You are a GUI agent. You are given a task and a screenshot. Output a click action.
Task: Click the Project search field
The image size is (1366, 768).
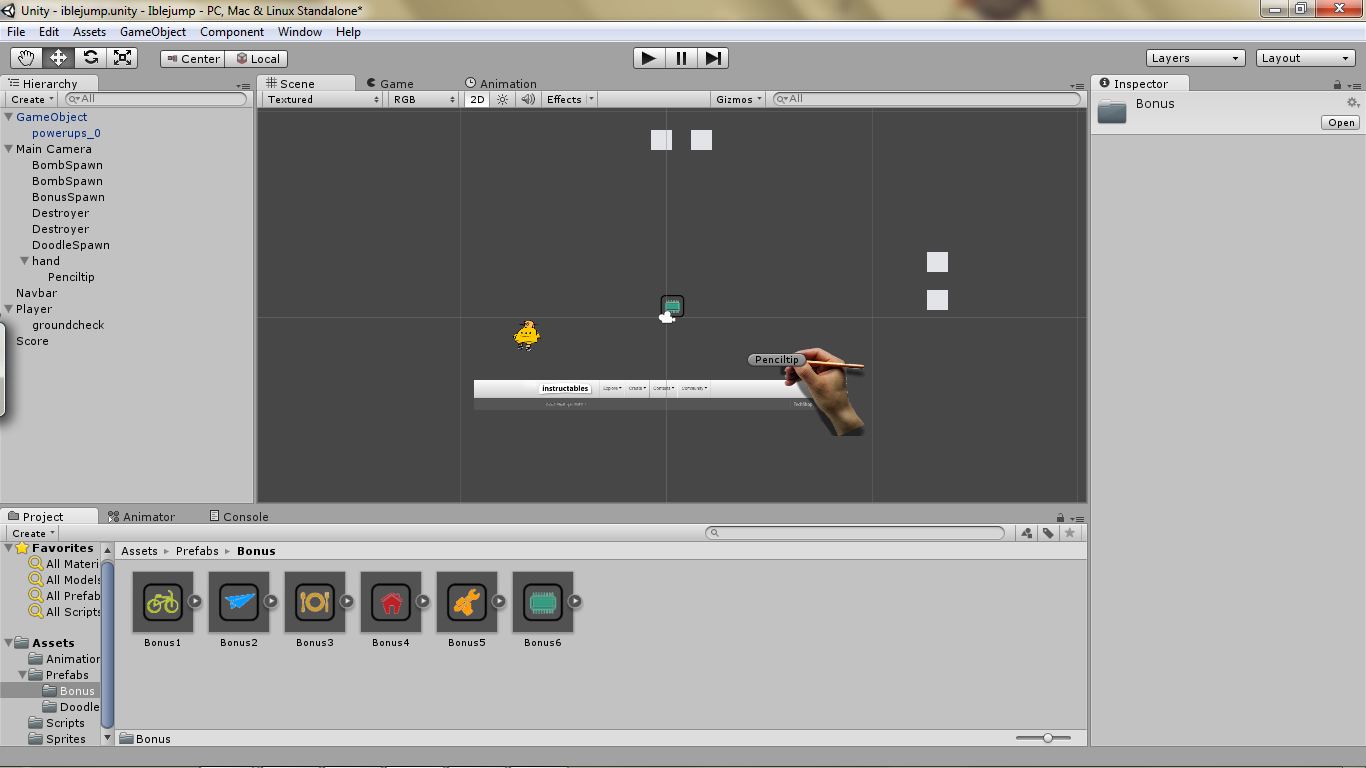855,533
